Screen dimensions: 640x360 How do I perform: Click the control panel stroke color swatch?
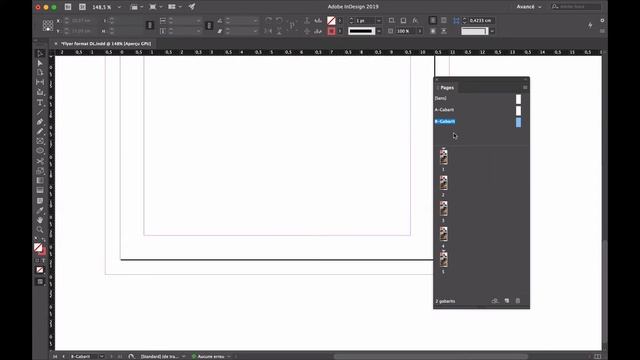[331, 31]
